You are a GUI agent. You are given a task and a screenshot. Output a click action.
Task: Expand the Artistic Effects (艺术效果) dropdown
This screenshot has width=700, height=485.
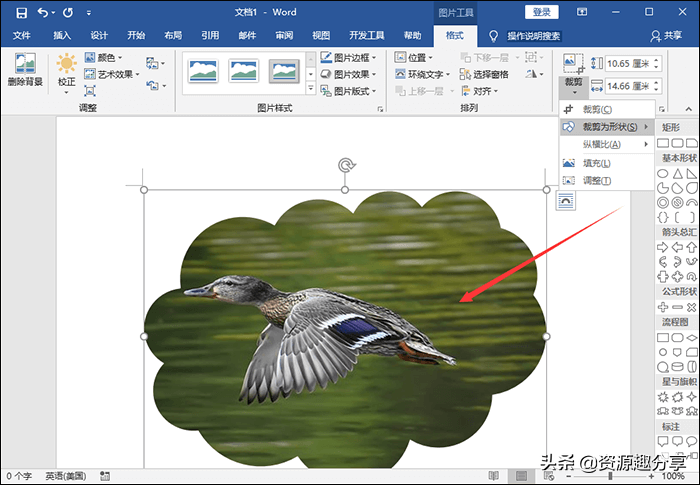pyautogui.click(x=115, y=74)
